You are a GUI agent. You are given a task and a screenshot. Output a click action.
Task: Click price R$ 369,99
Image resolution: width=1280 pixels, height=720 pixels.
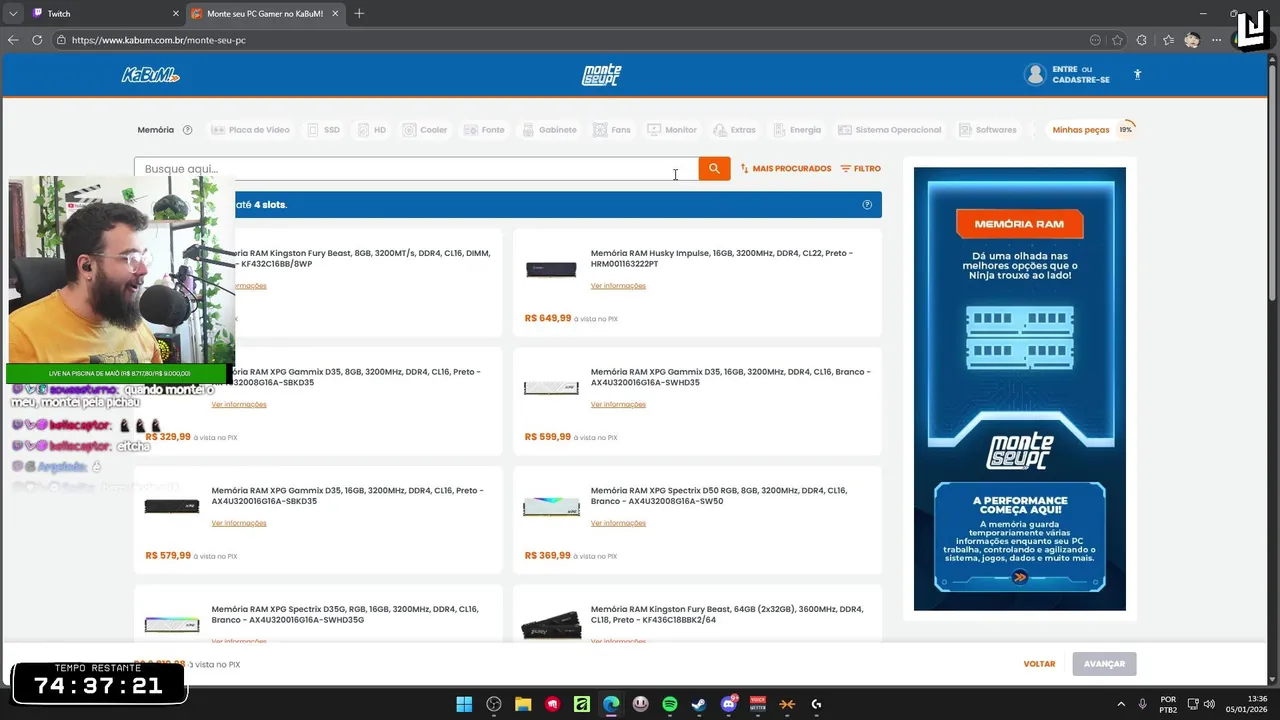548,556
